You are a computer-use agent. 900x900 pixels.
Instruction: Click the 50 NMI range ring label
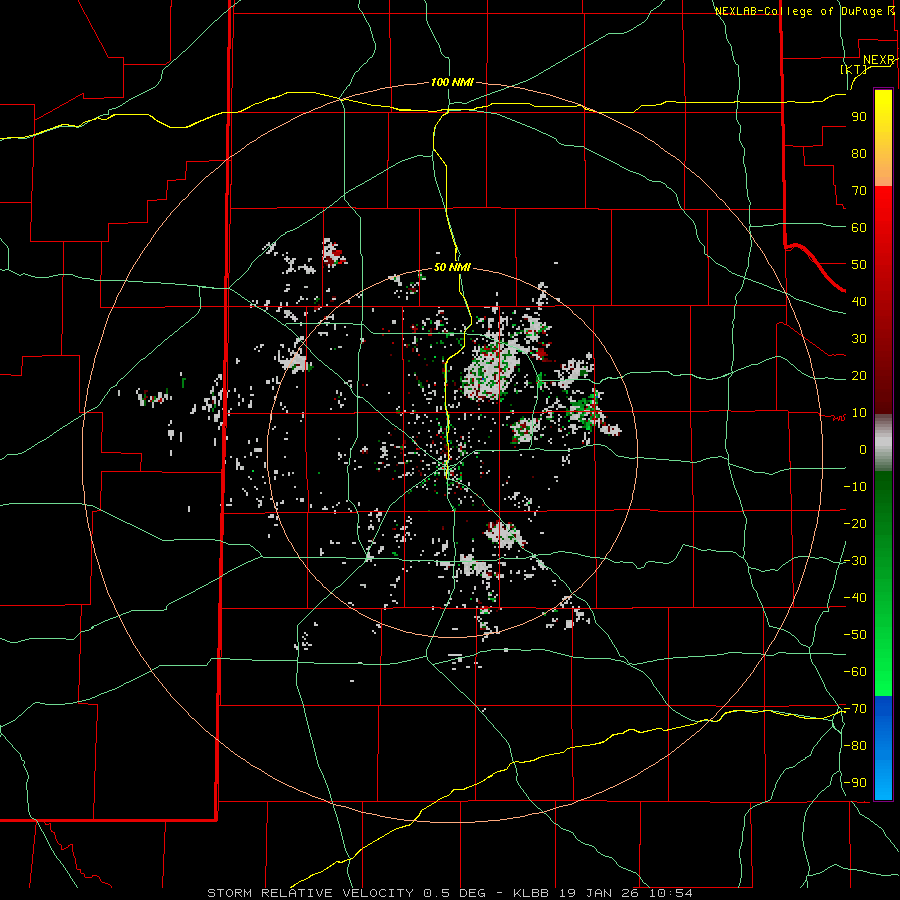click(452, 267)
